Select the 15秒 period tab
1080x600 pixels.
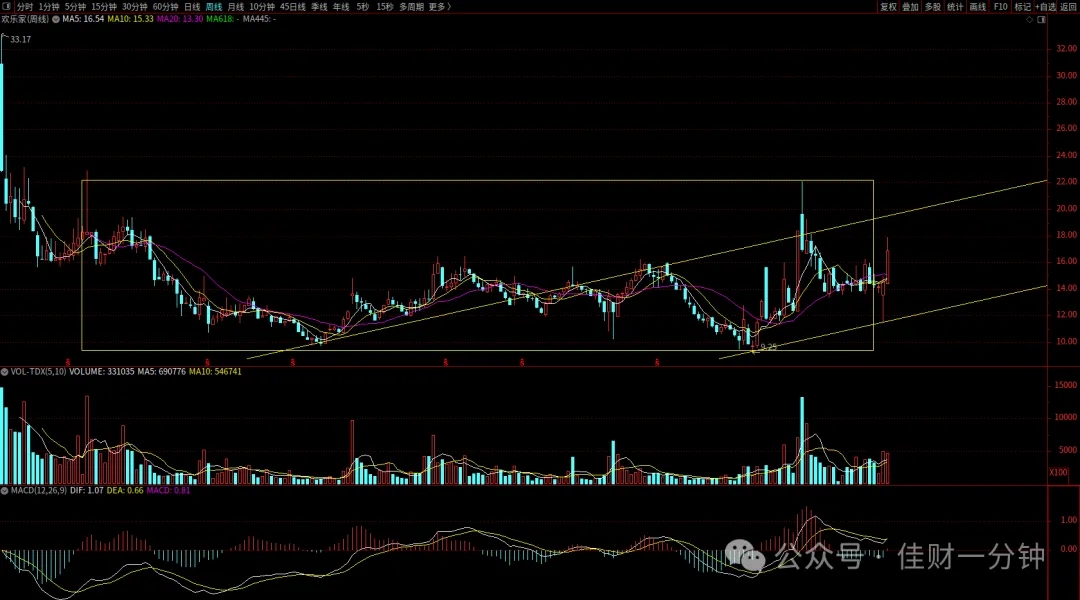click(x=385, y=7)
